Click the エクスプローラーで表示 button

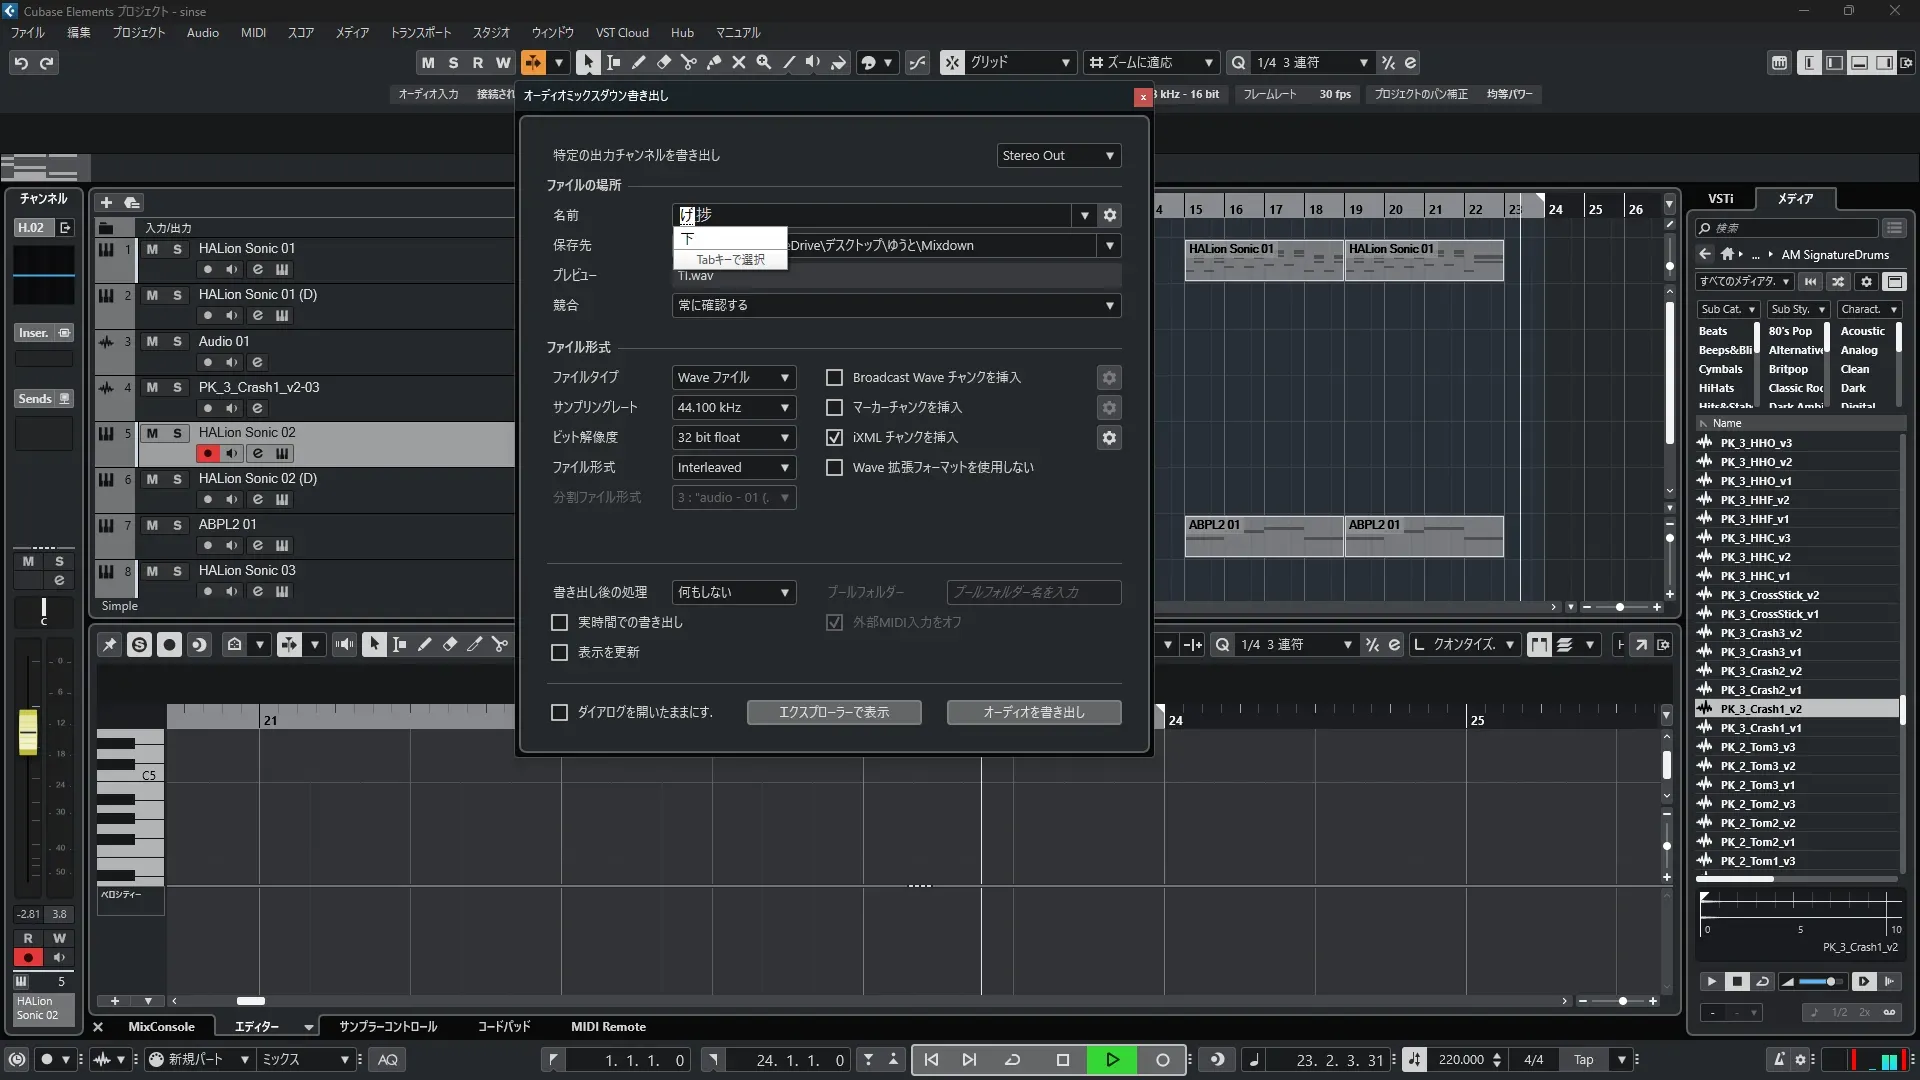(833, 712)
